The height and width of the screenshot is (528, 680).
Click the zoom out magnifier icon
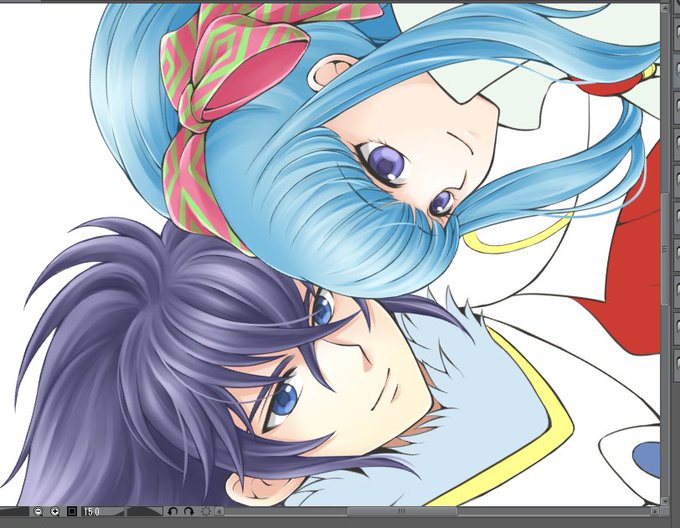(x=38, y=512)
